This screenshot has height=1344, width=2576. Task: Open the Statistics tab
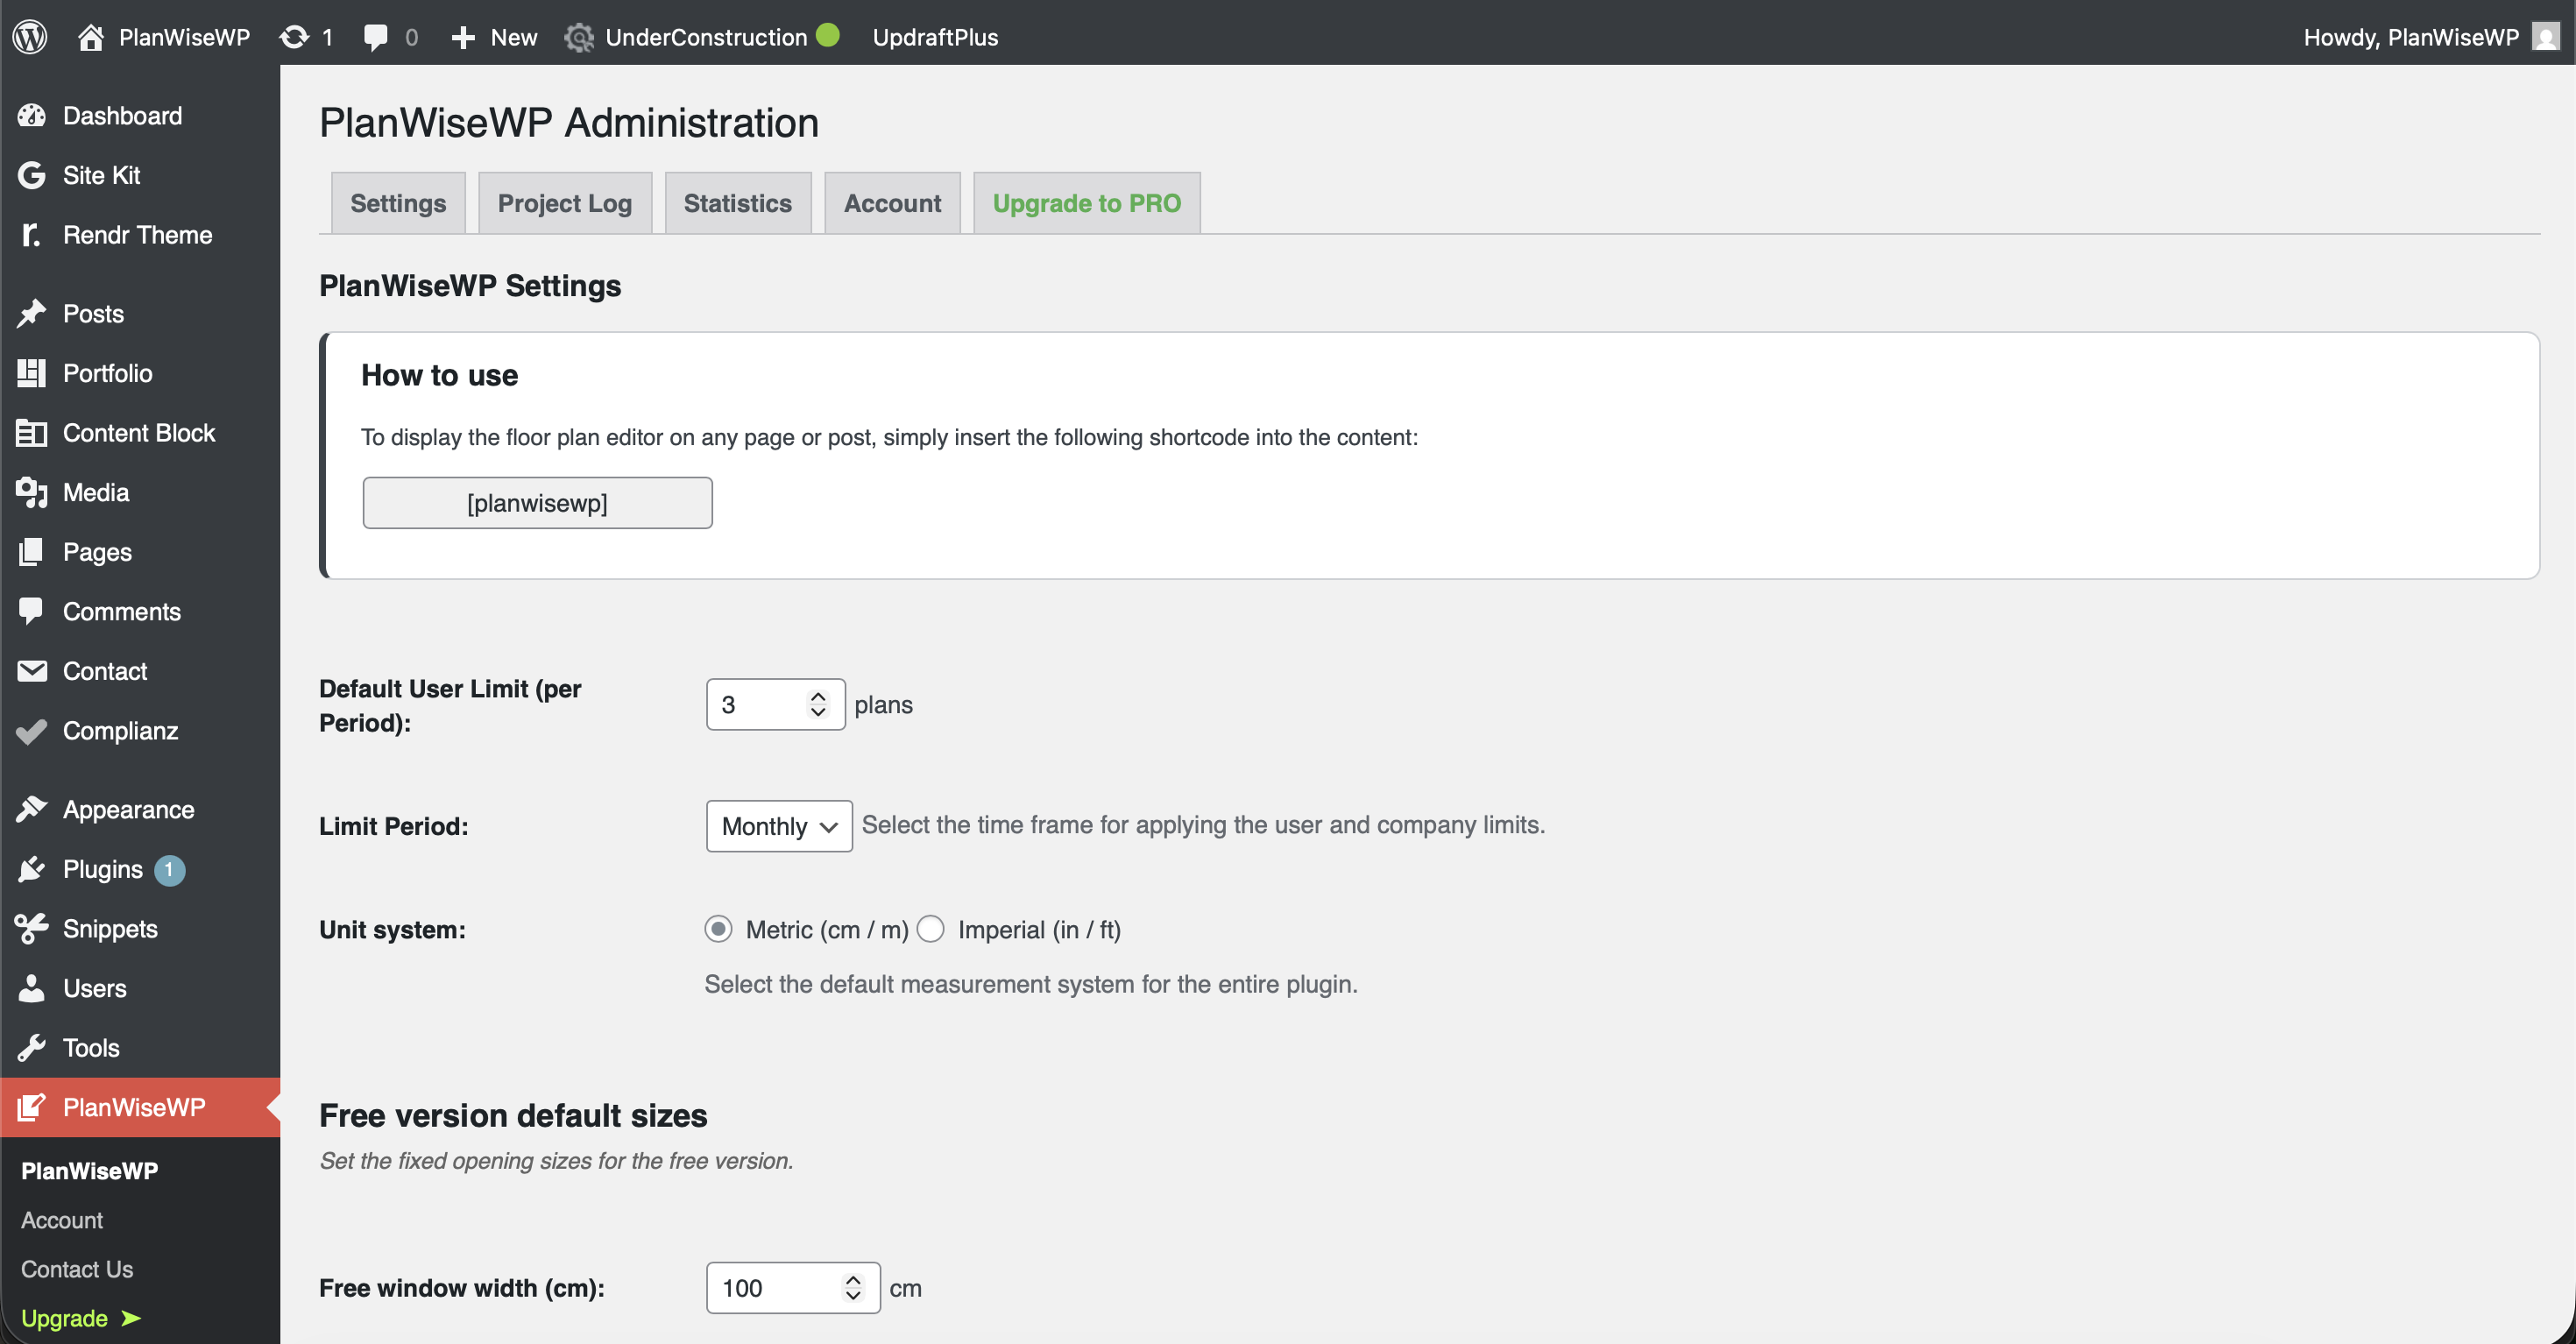point(738,203)
